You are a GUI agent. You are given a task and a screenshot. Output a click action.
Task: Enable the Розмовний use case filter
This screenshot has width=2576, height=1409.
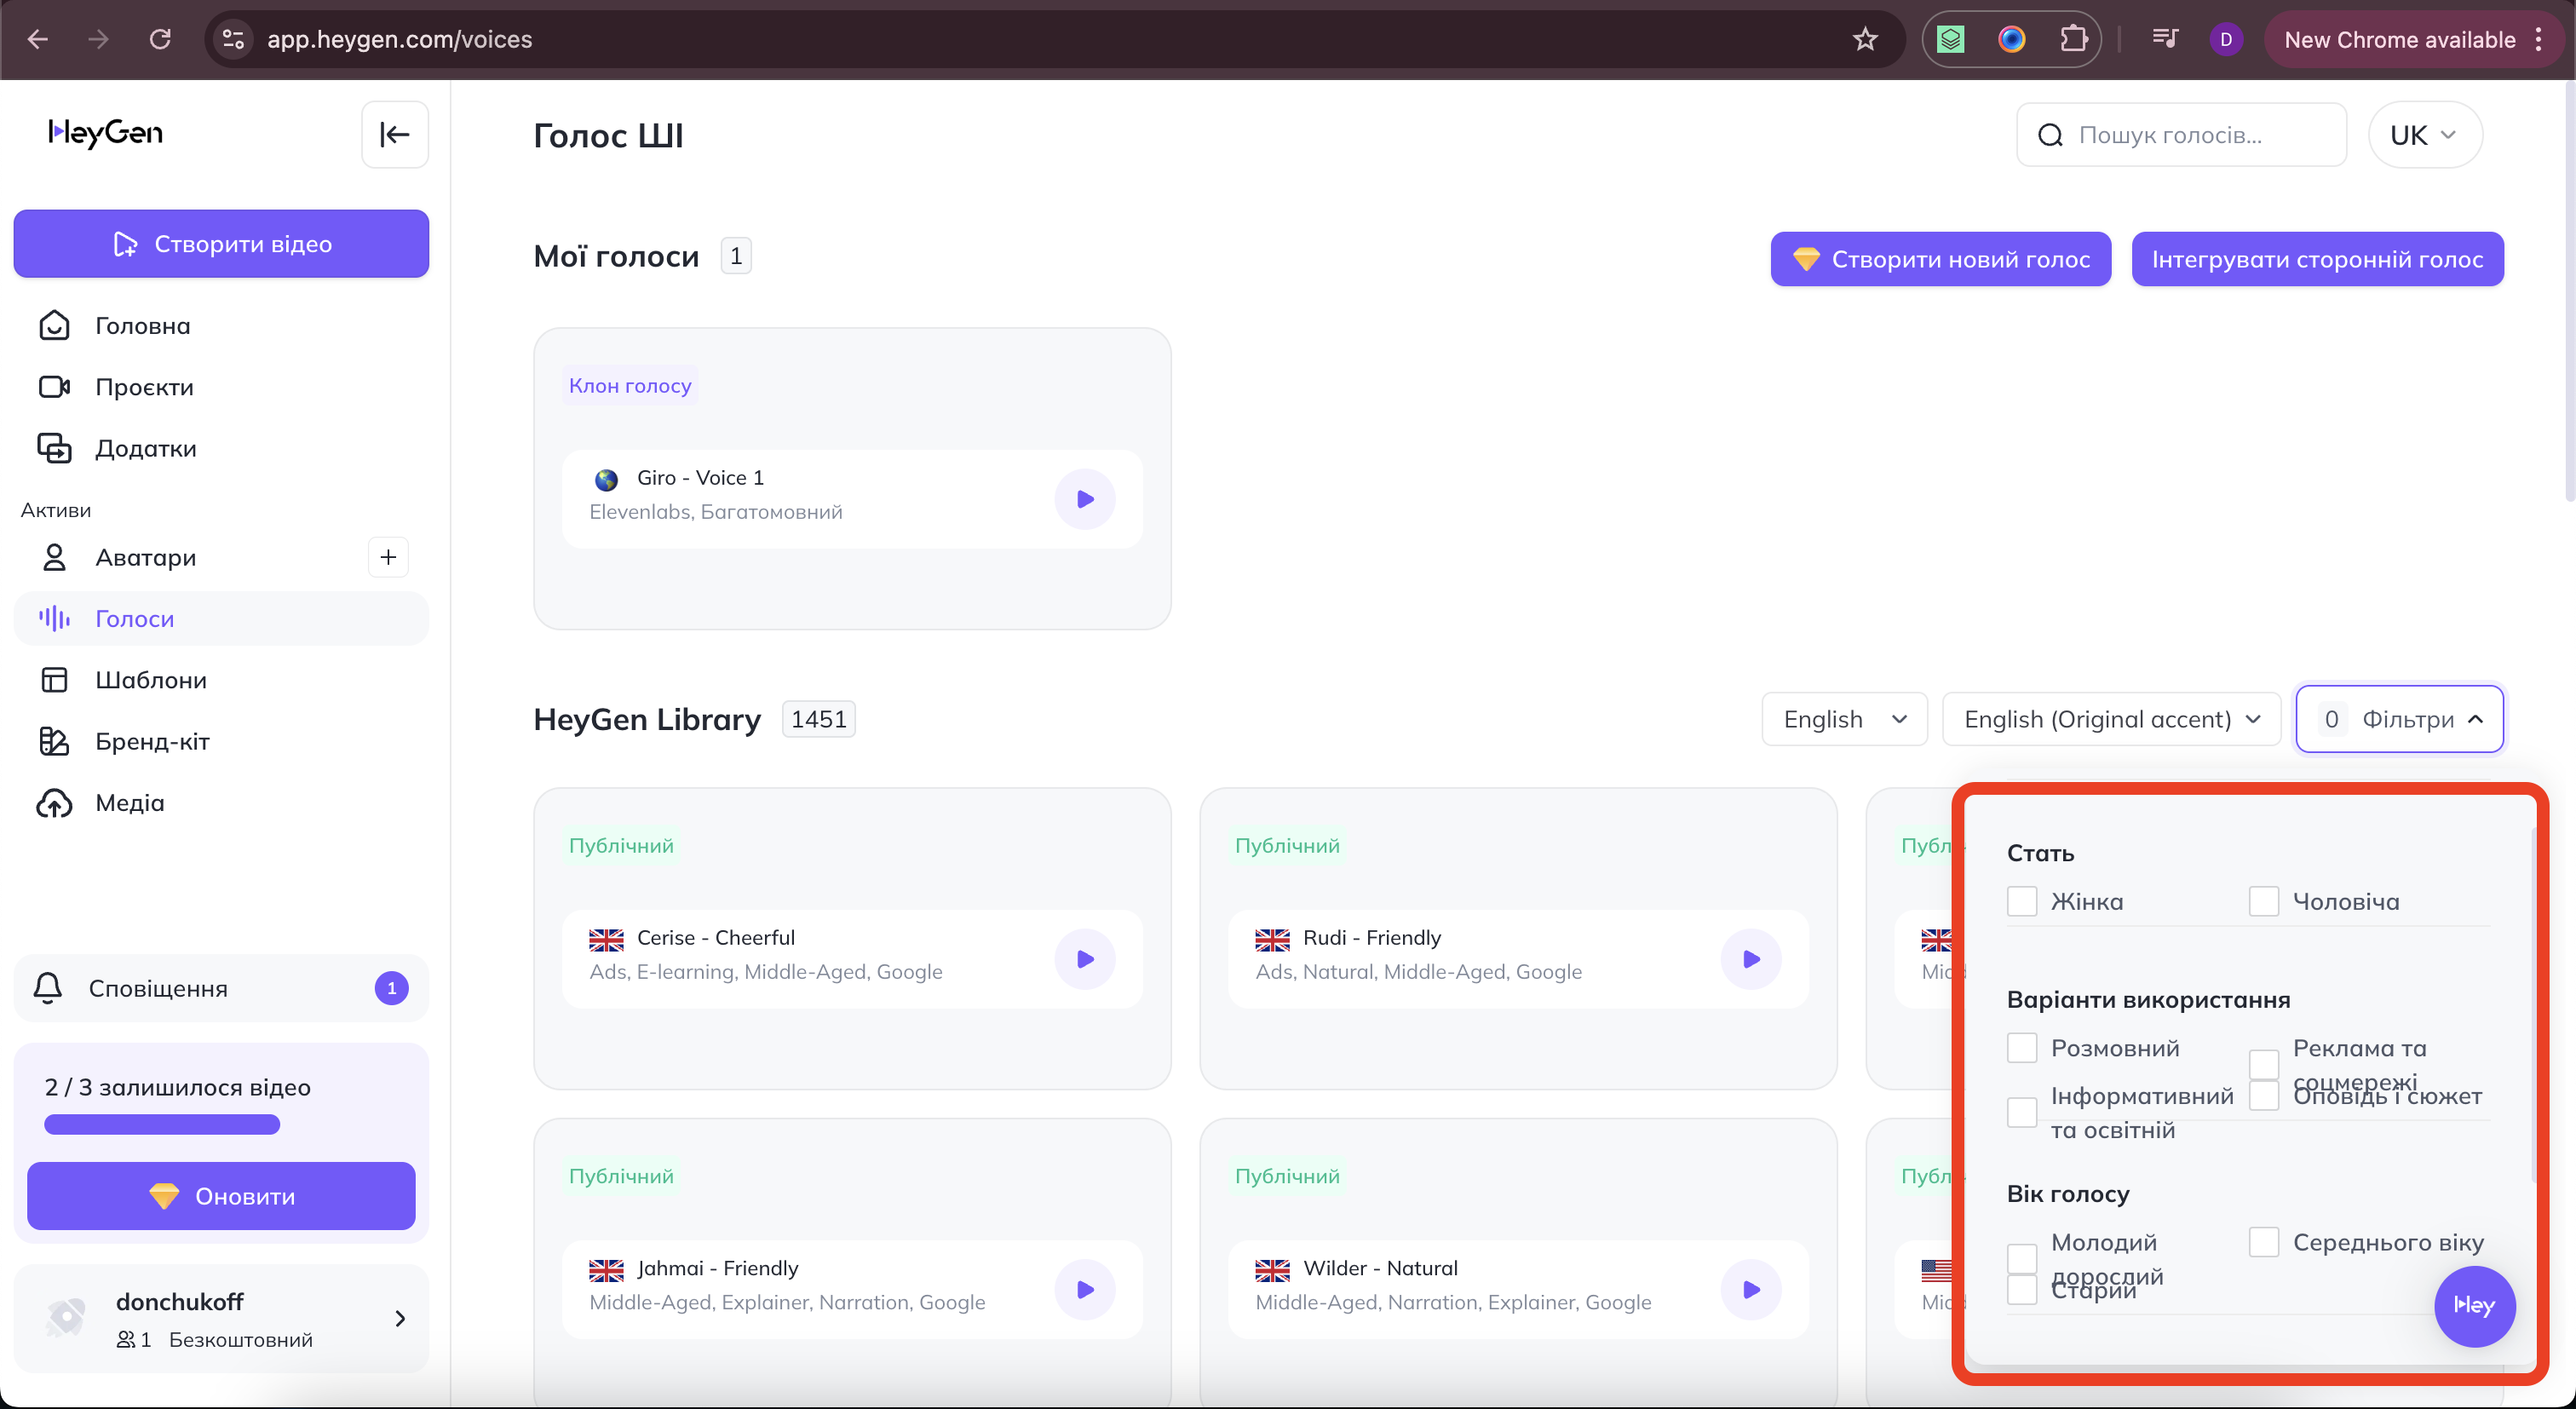(x=2022, y=1048)
